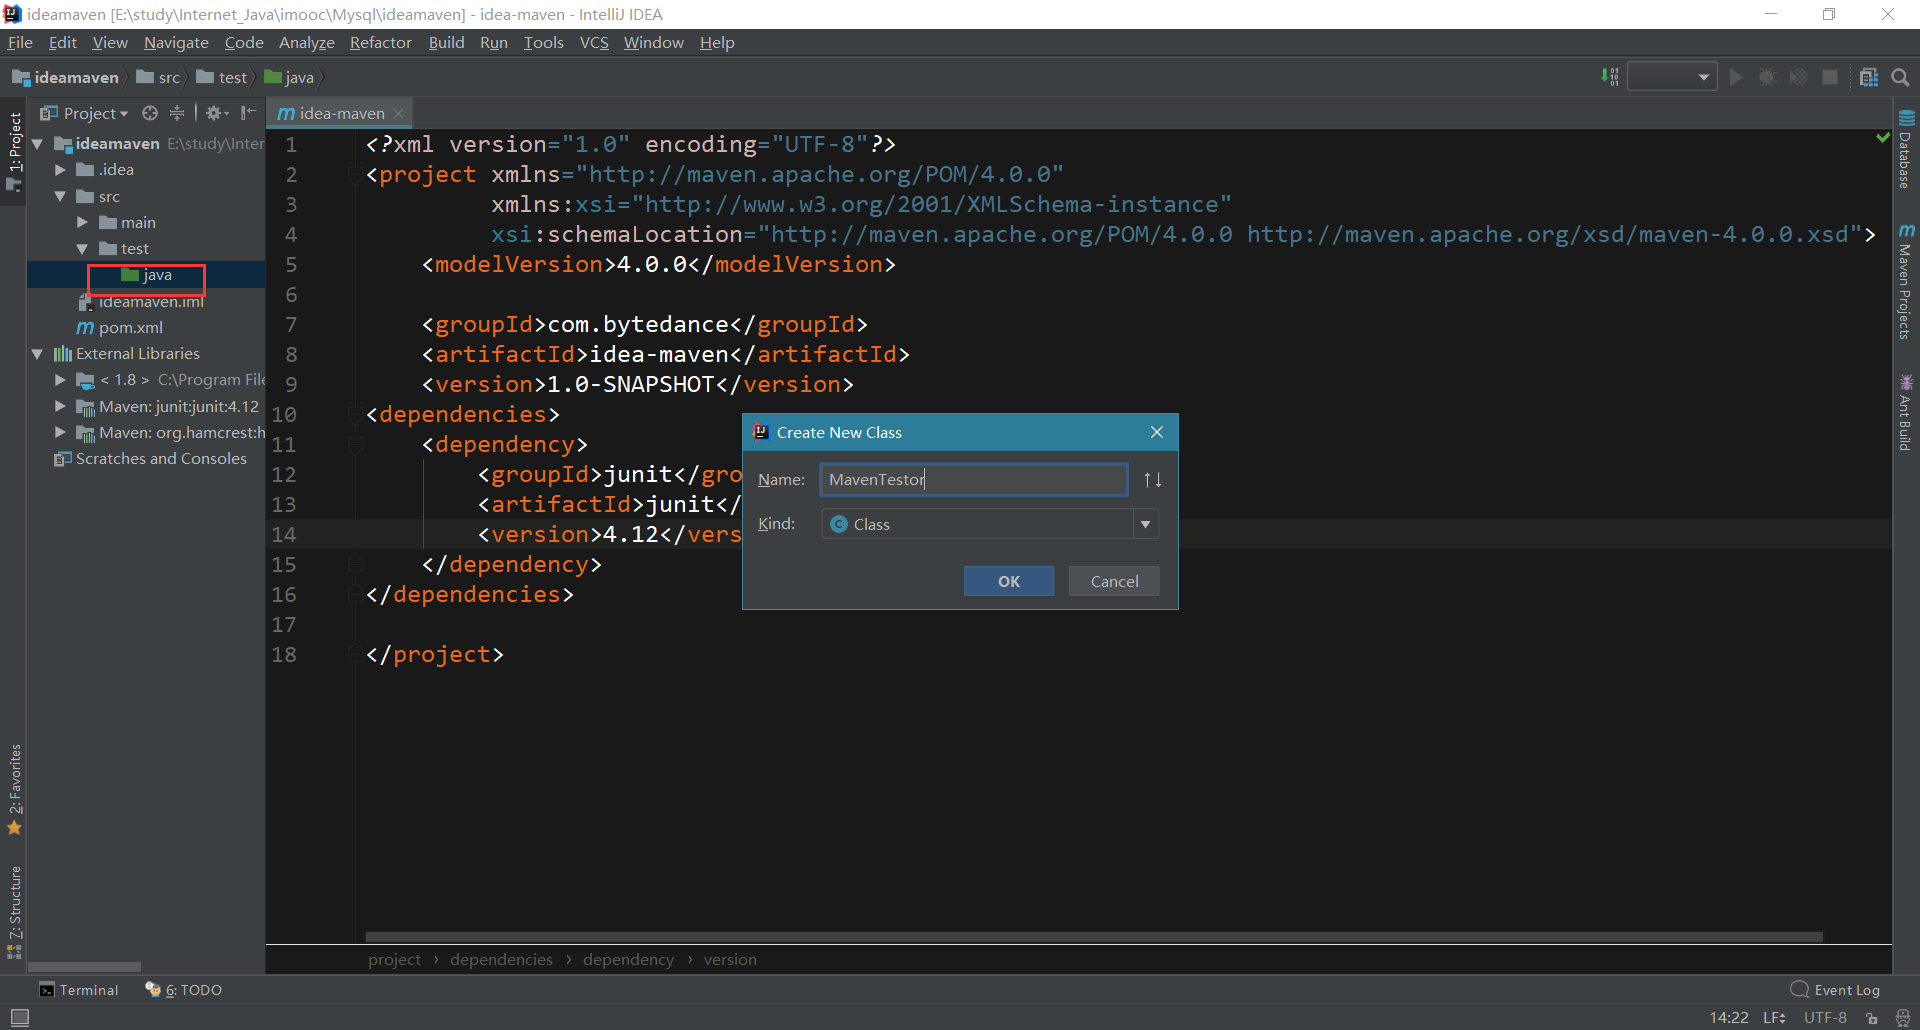Open Project panel settings gear icon
Image resolution: width=1920 pixels, height=1030 pixels.
[x=217, y=113]
